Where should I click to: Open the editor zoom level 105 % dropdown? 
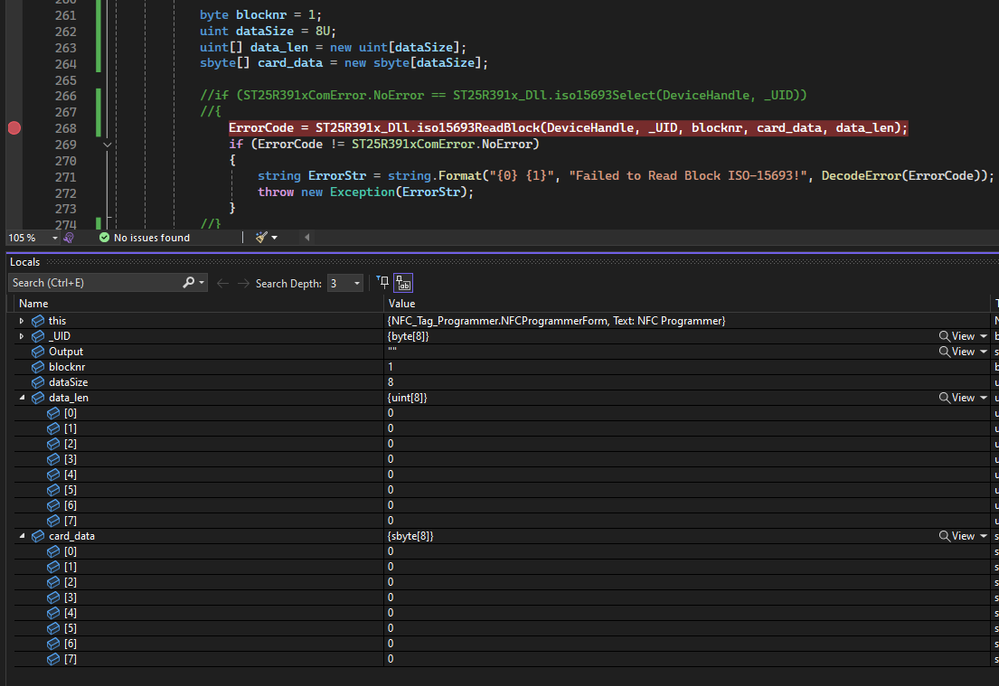pyautogui.click(x=55, y=238)
